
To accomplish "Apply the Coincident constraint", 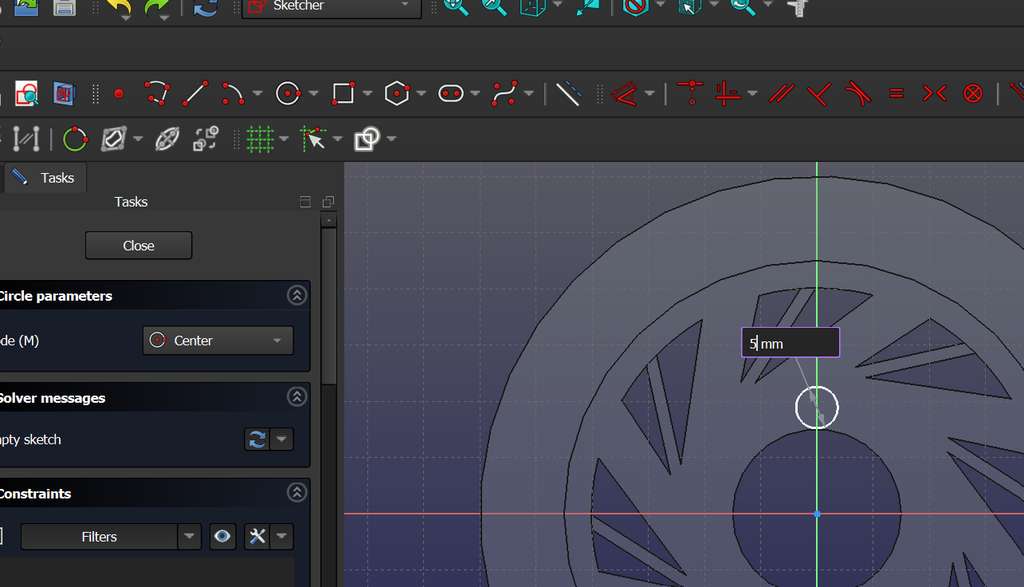I will tap(690, 93).
